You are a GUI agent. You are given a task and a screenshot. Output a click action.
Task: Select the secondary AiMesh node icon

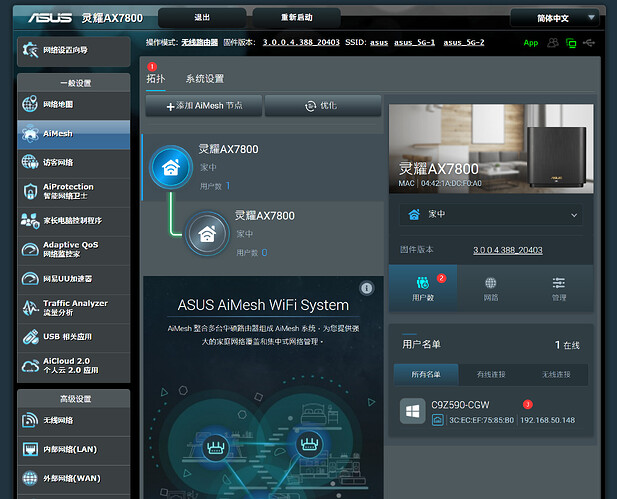pos(207,234)
